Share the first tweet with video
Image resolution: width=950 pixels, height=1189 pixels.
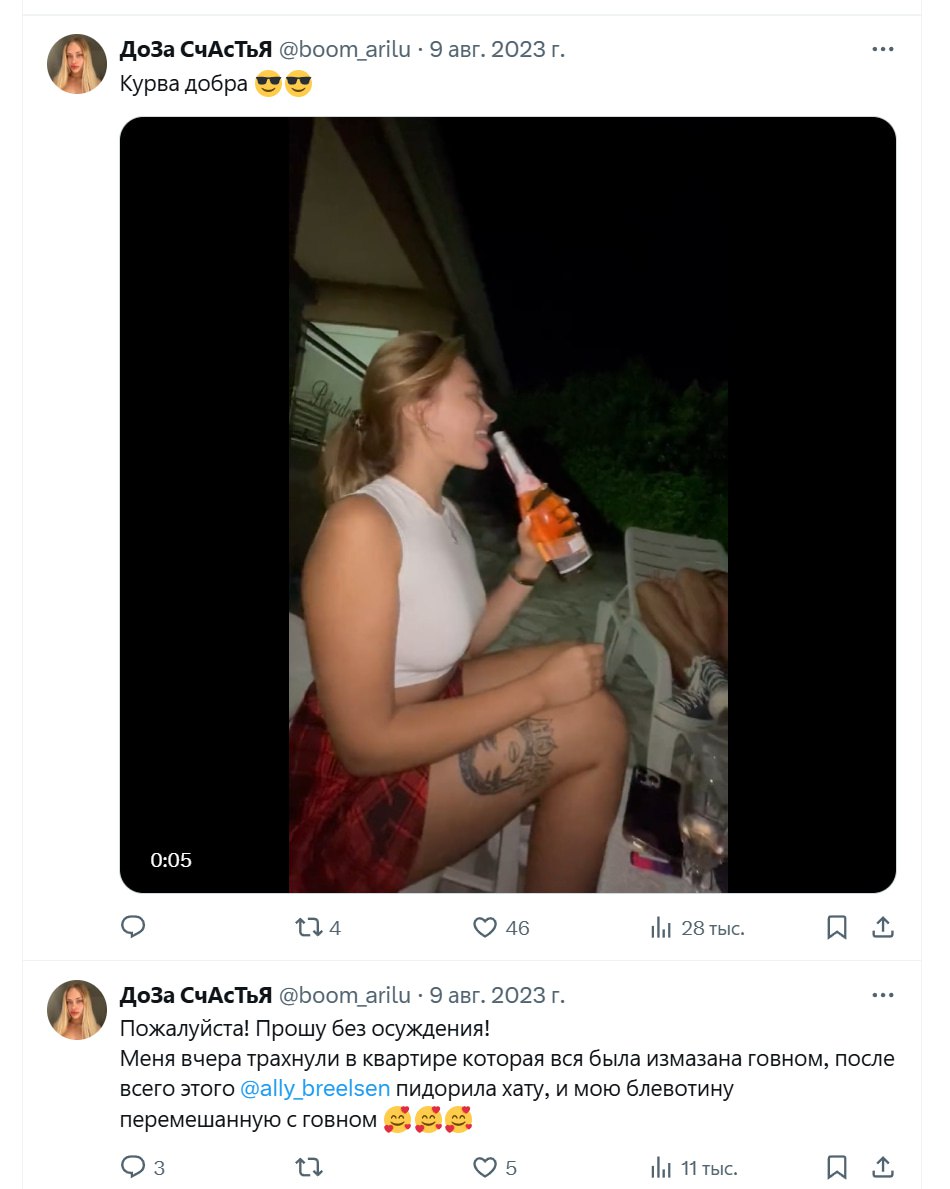(x=883, y=928)
